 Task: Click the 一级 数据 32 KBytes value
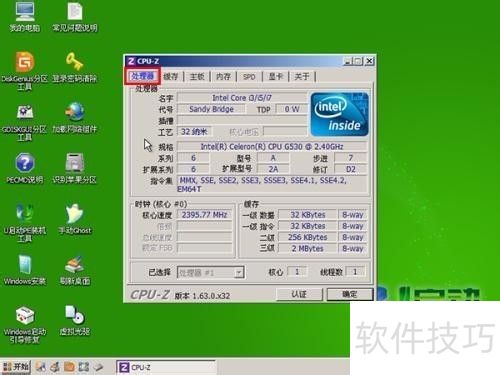[x=307, y=215]
